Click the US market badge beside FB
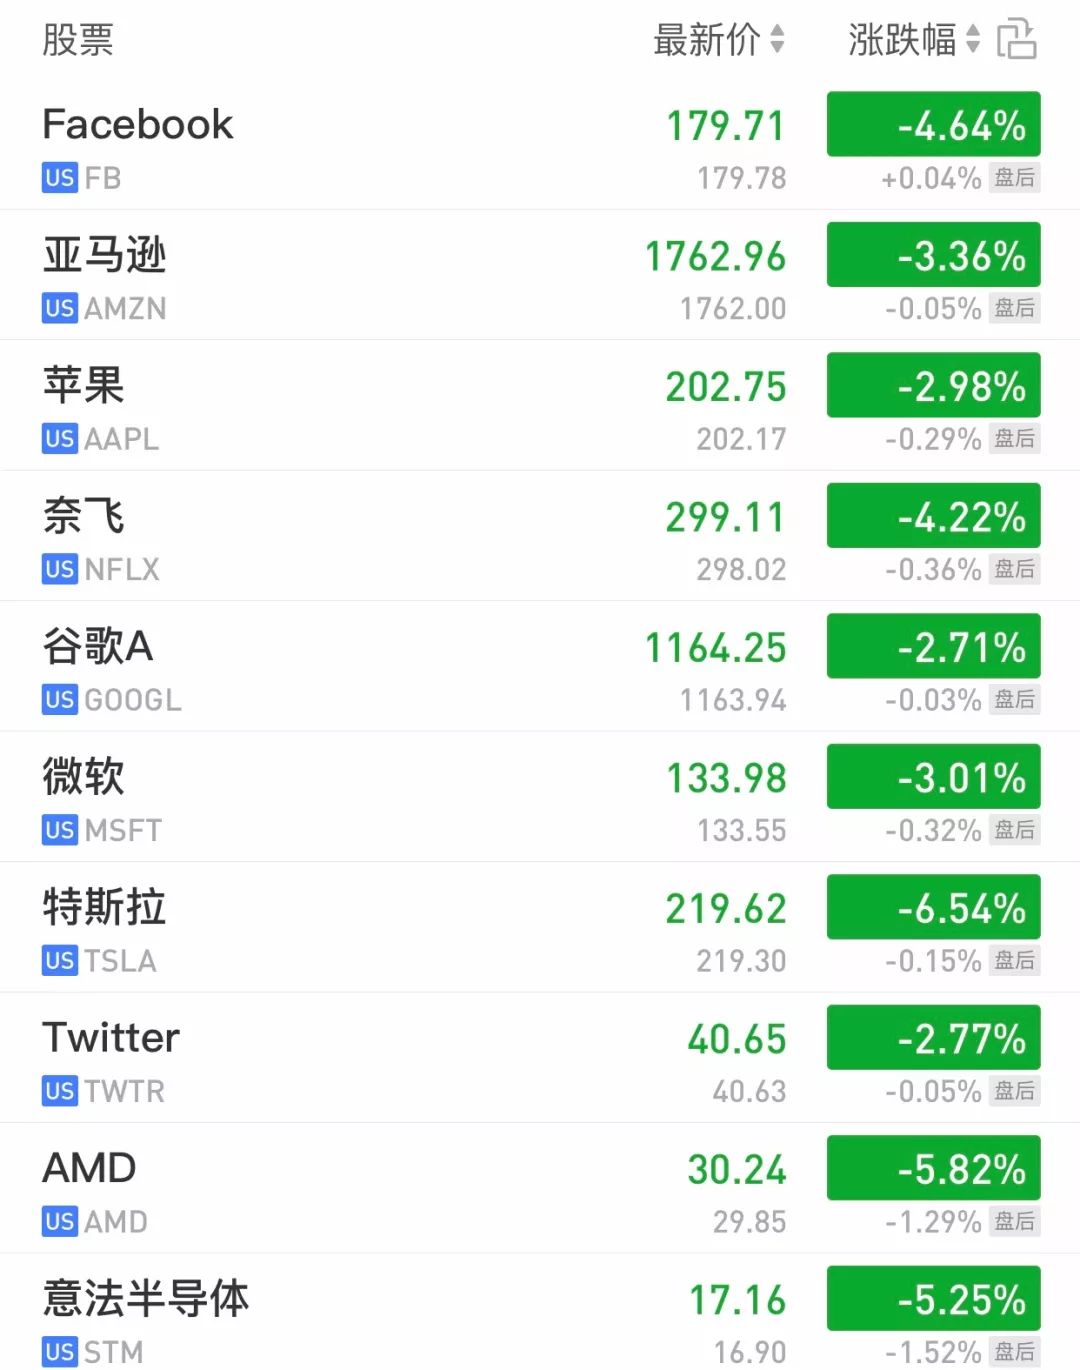 click(59, 178)
